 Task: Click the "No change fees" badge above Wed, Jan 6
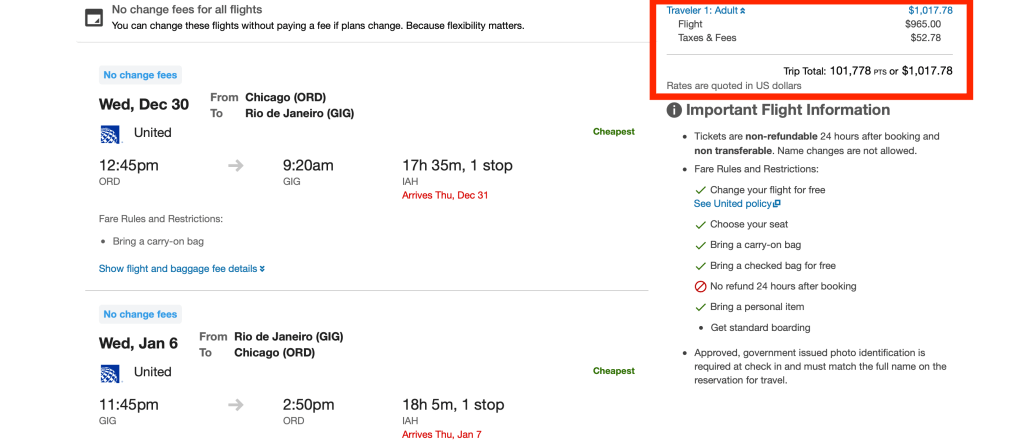(141, 314)
